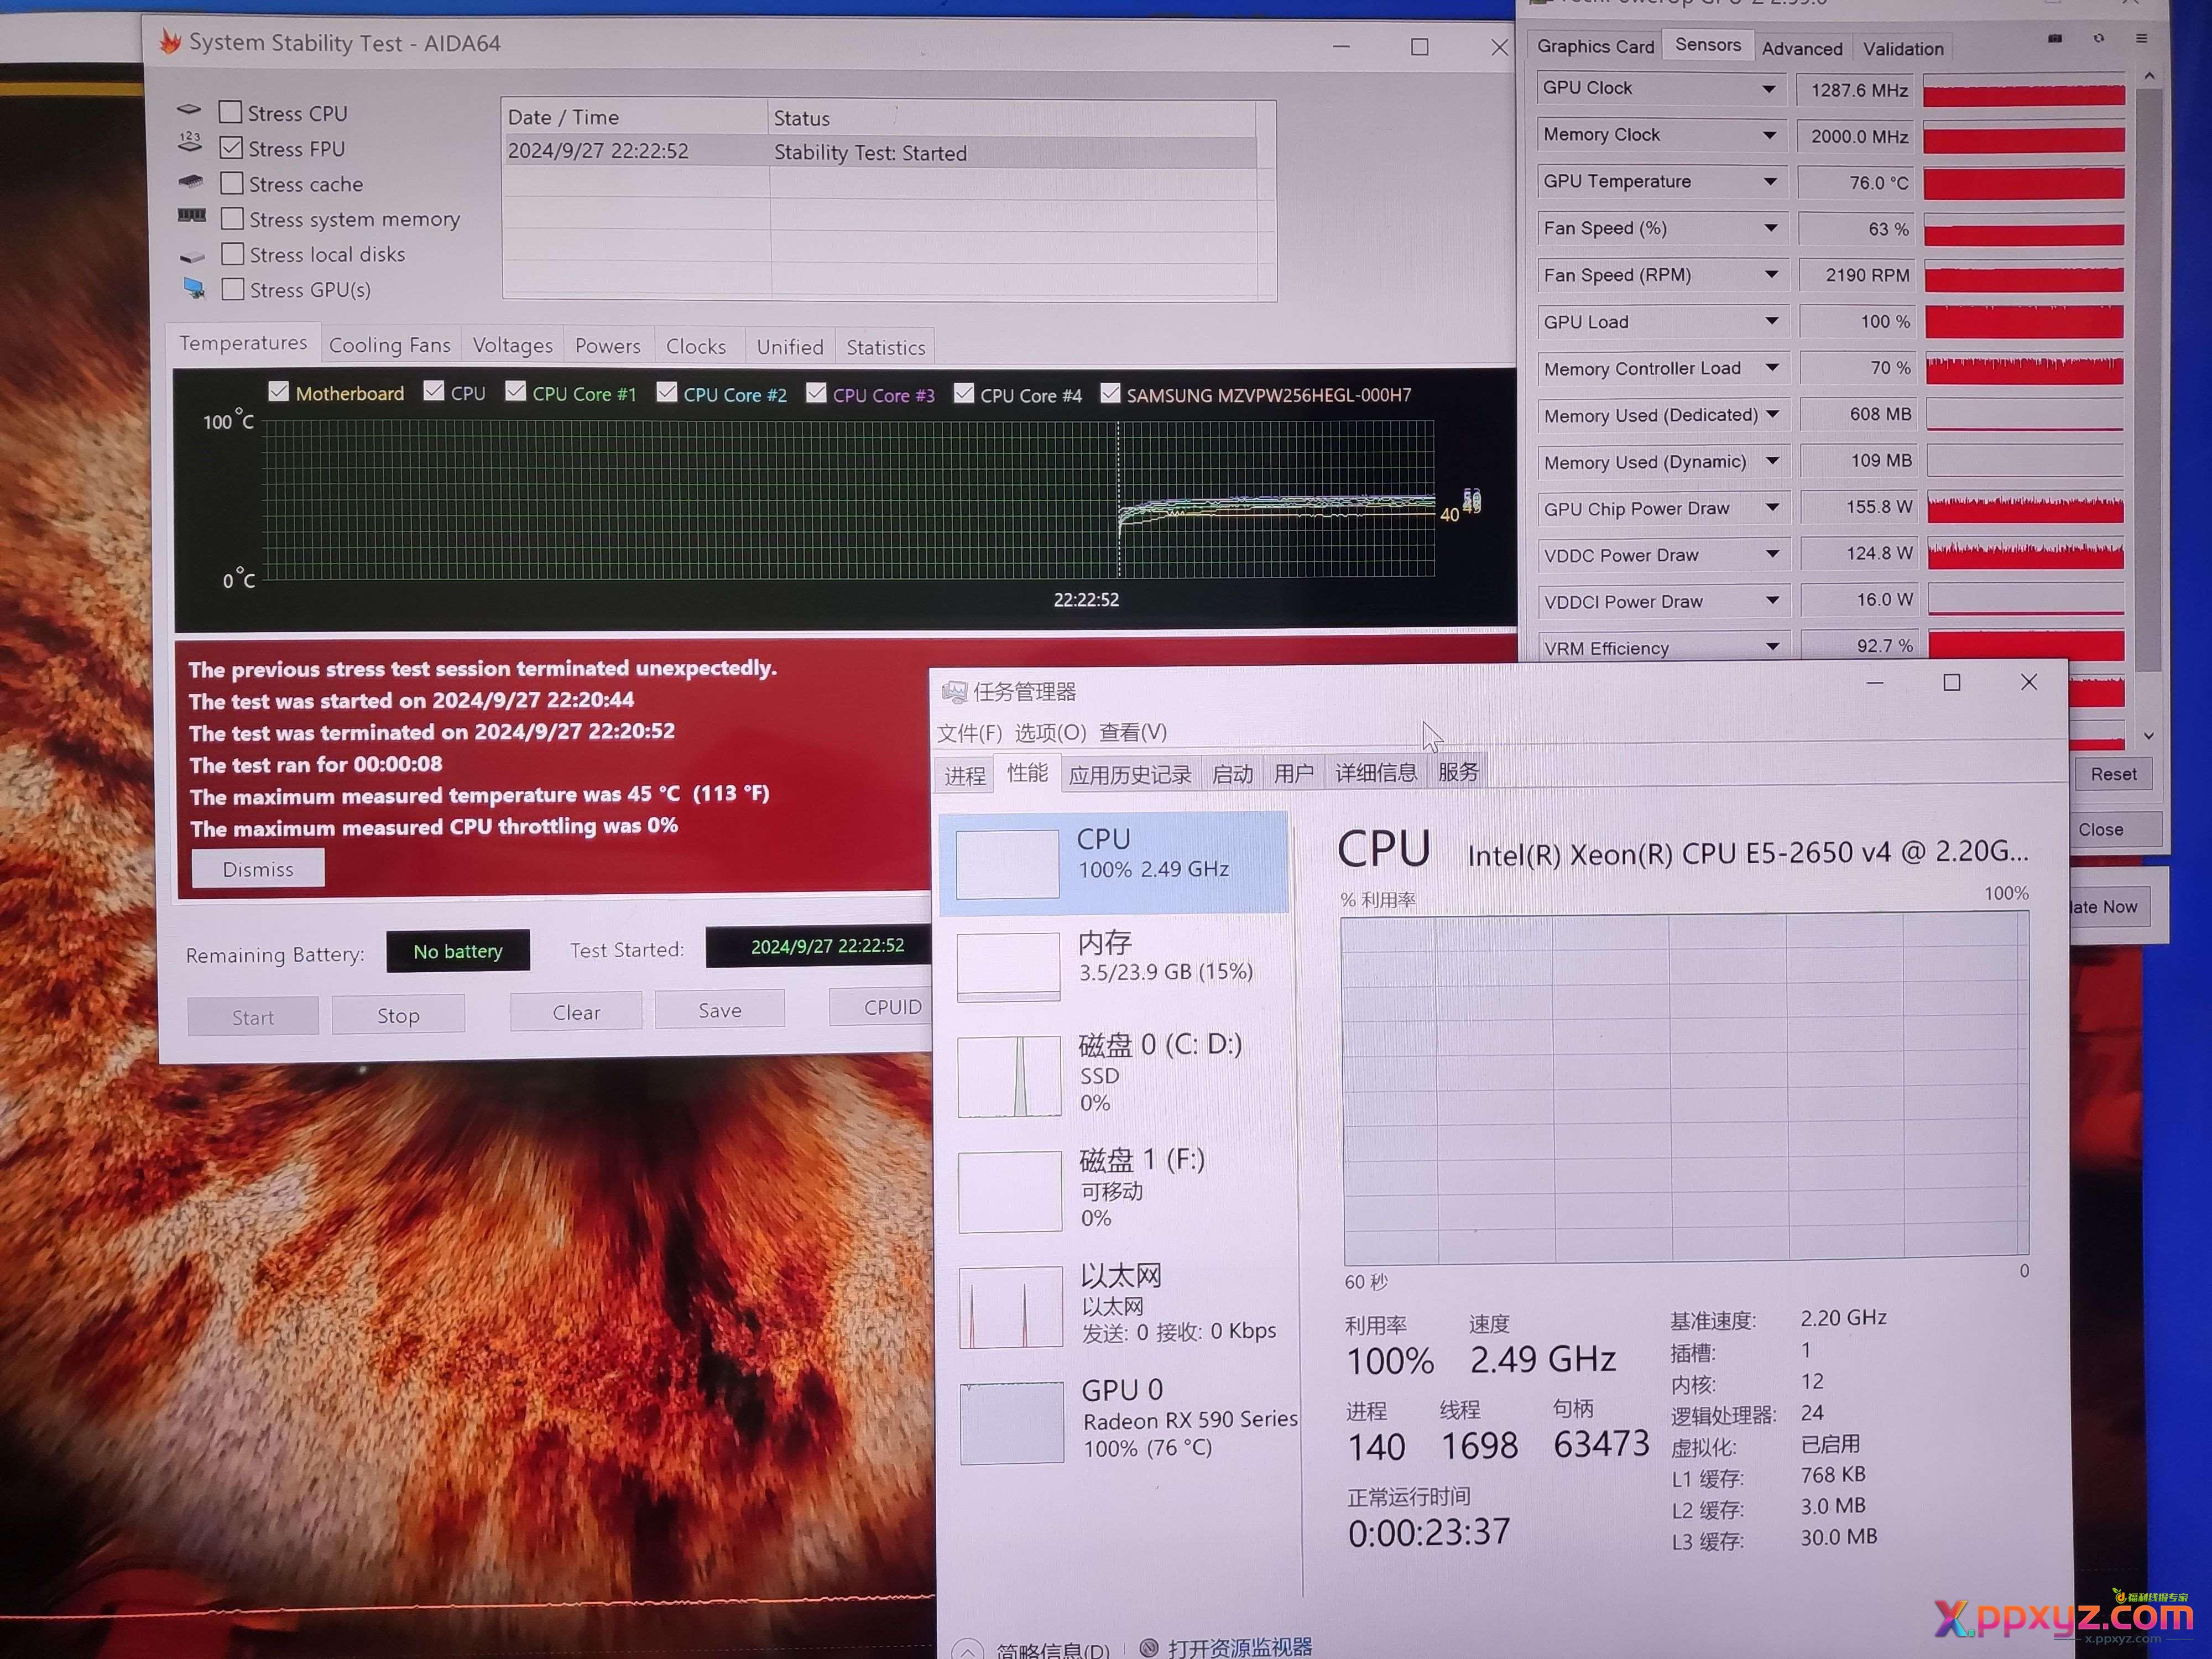Open the Statistics tab in AIDA64
2212x1659 pixels.
coord(885,347)
